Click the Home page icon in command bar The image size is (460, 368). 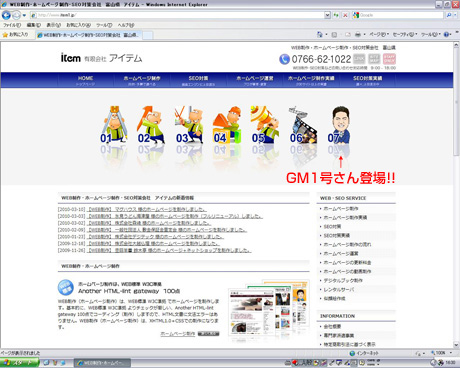coord(320,34)
